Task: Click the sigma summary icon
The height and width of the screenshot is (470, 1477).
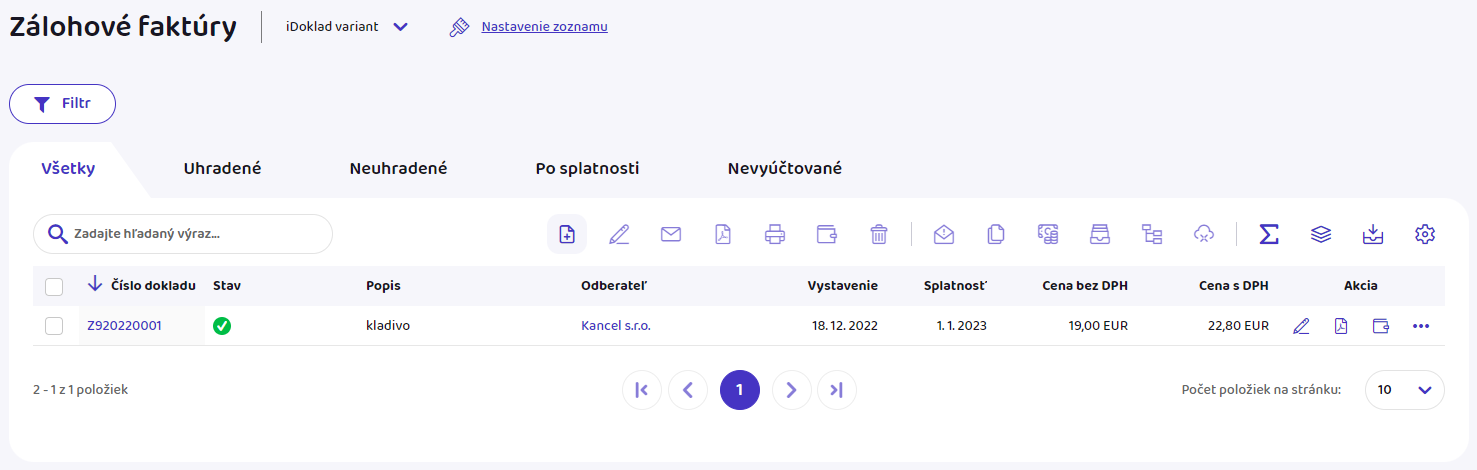Action: click(x=1269, y=234)
